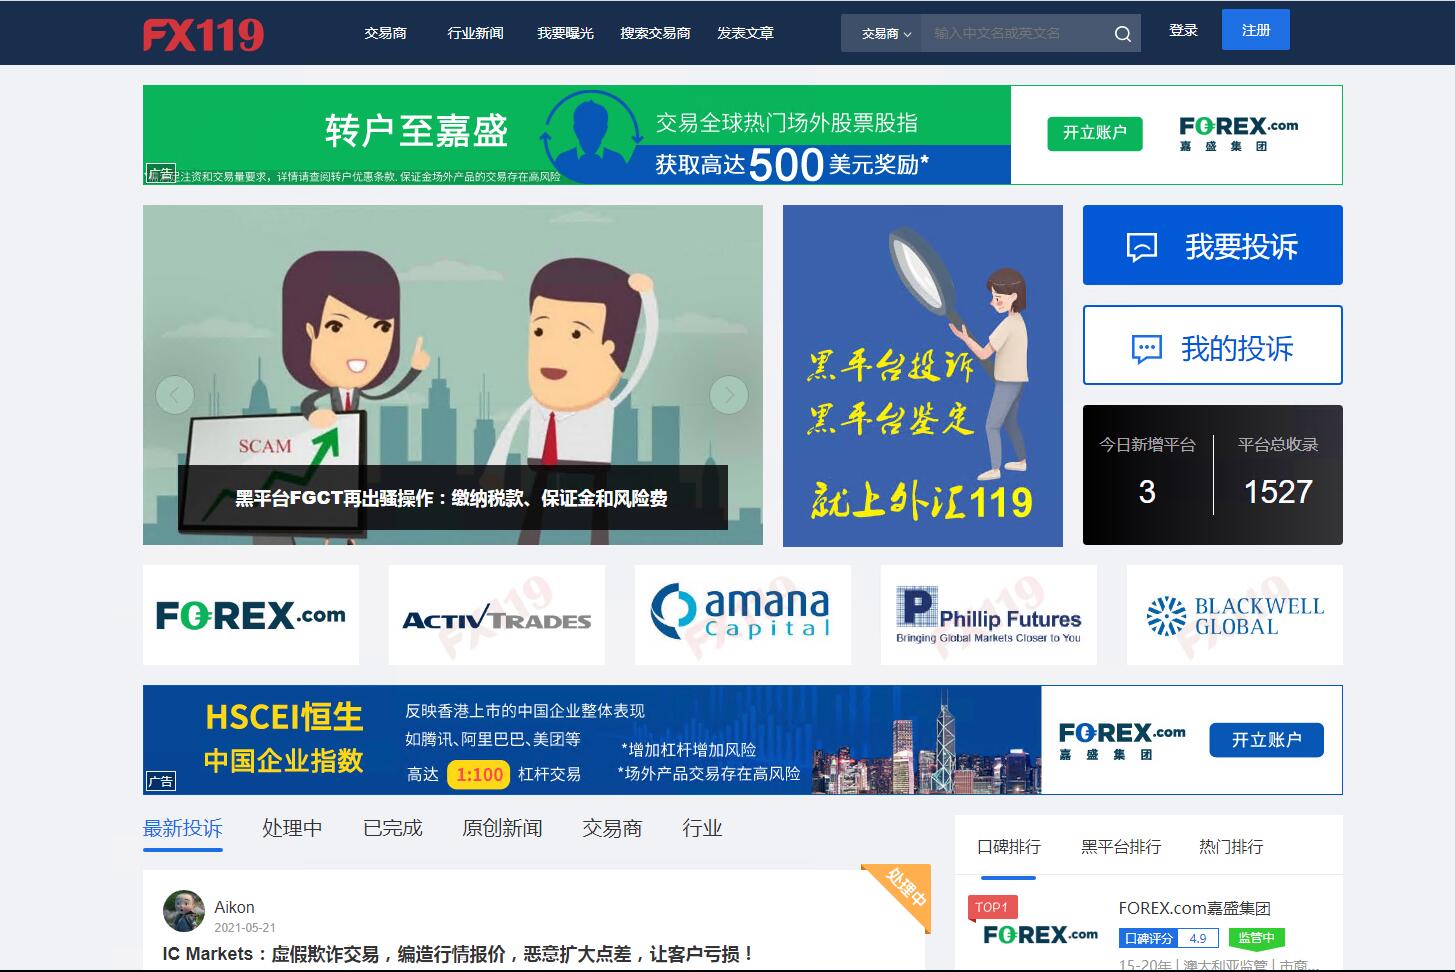This screenshot has width=1455, height=972.
Task: Expand the 交易商 search type dropdown
Action: pyautogui.click(x=885, y=34)
